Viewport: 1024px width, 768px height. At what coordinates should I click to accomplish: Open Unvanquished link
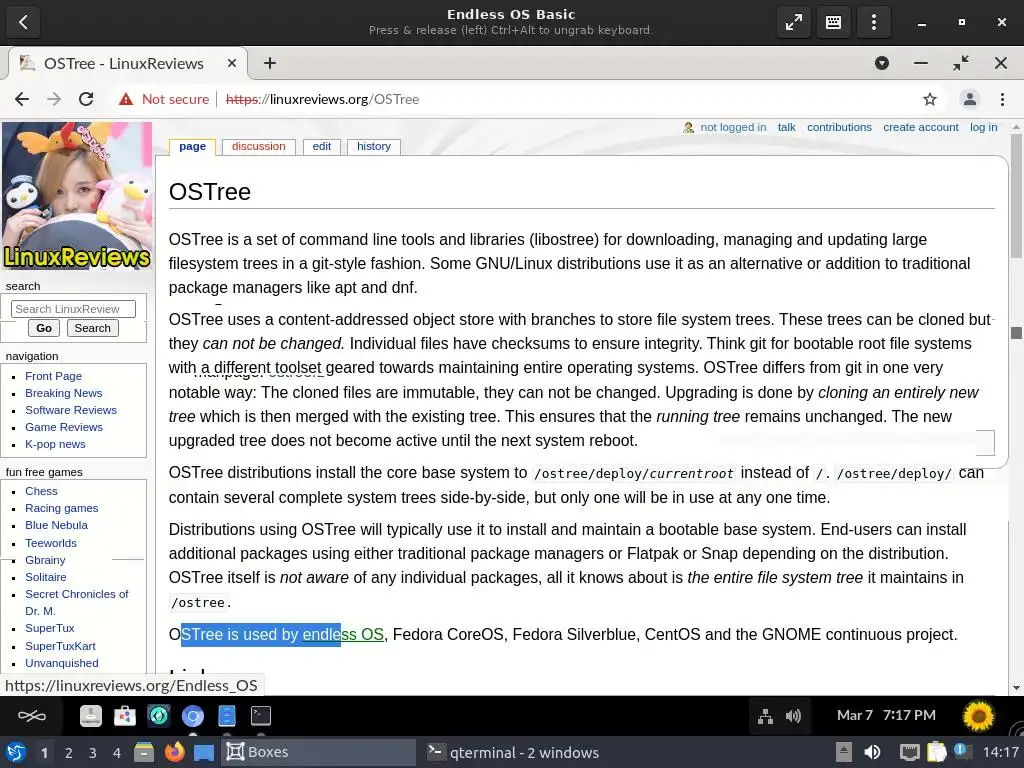(61, 663)
